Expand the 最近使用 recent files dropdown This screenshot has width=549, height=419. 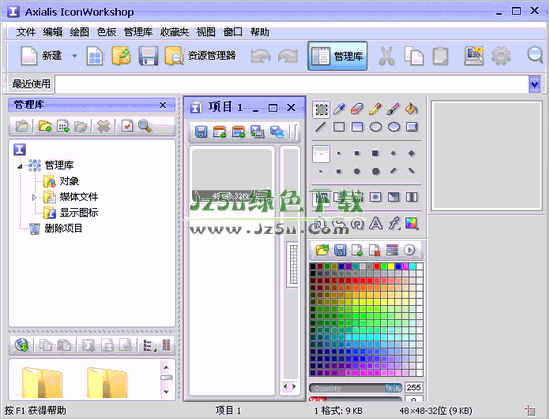click(x=534, y=84)
